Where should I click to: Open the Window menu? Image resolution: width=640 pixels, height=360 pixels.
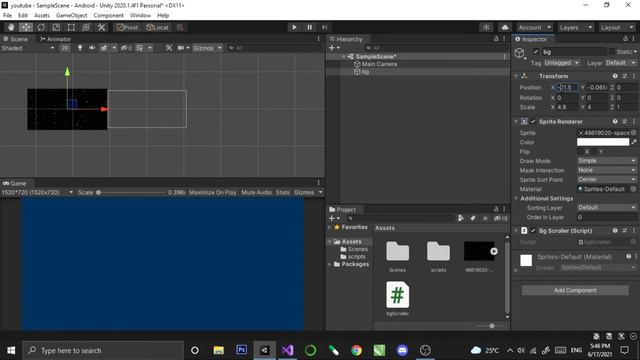pyautogui.click(x=140, y=16)
